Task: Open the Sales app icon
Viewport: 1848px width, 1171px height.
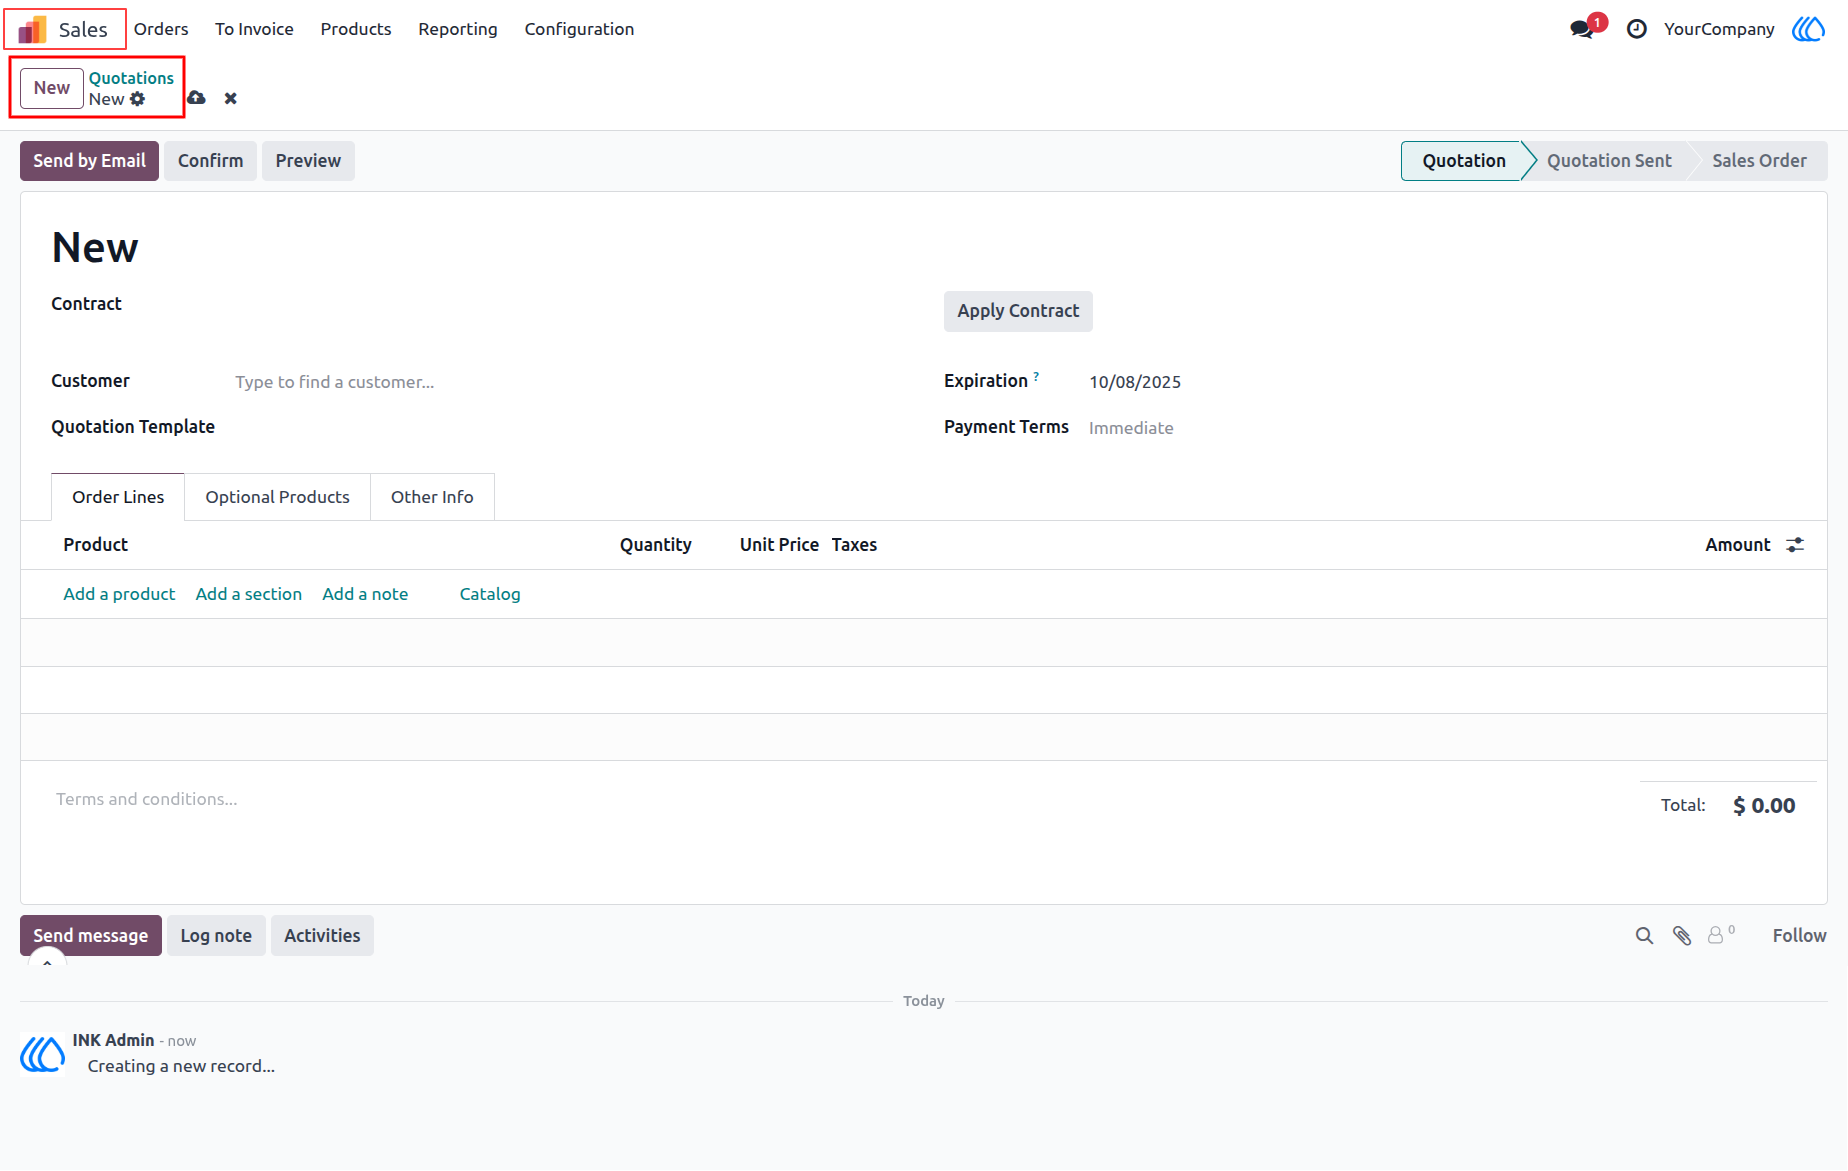Action: pos(33,29)
